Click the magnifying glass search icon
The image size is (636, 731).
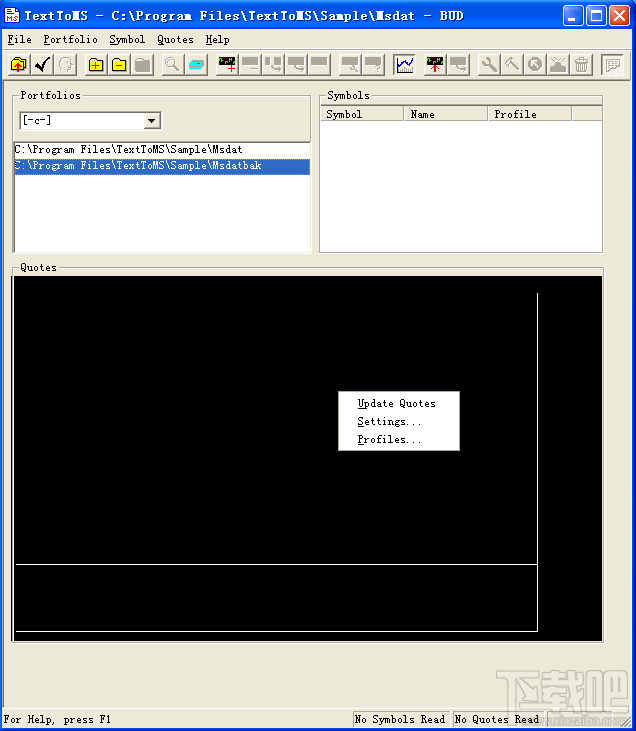pos(172,65)
